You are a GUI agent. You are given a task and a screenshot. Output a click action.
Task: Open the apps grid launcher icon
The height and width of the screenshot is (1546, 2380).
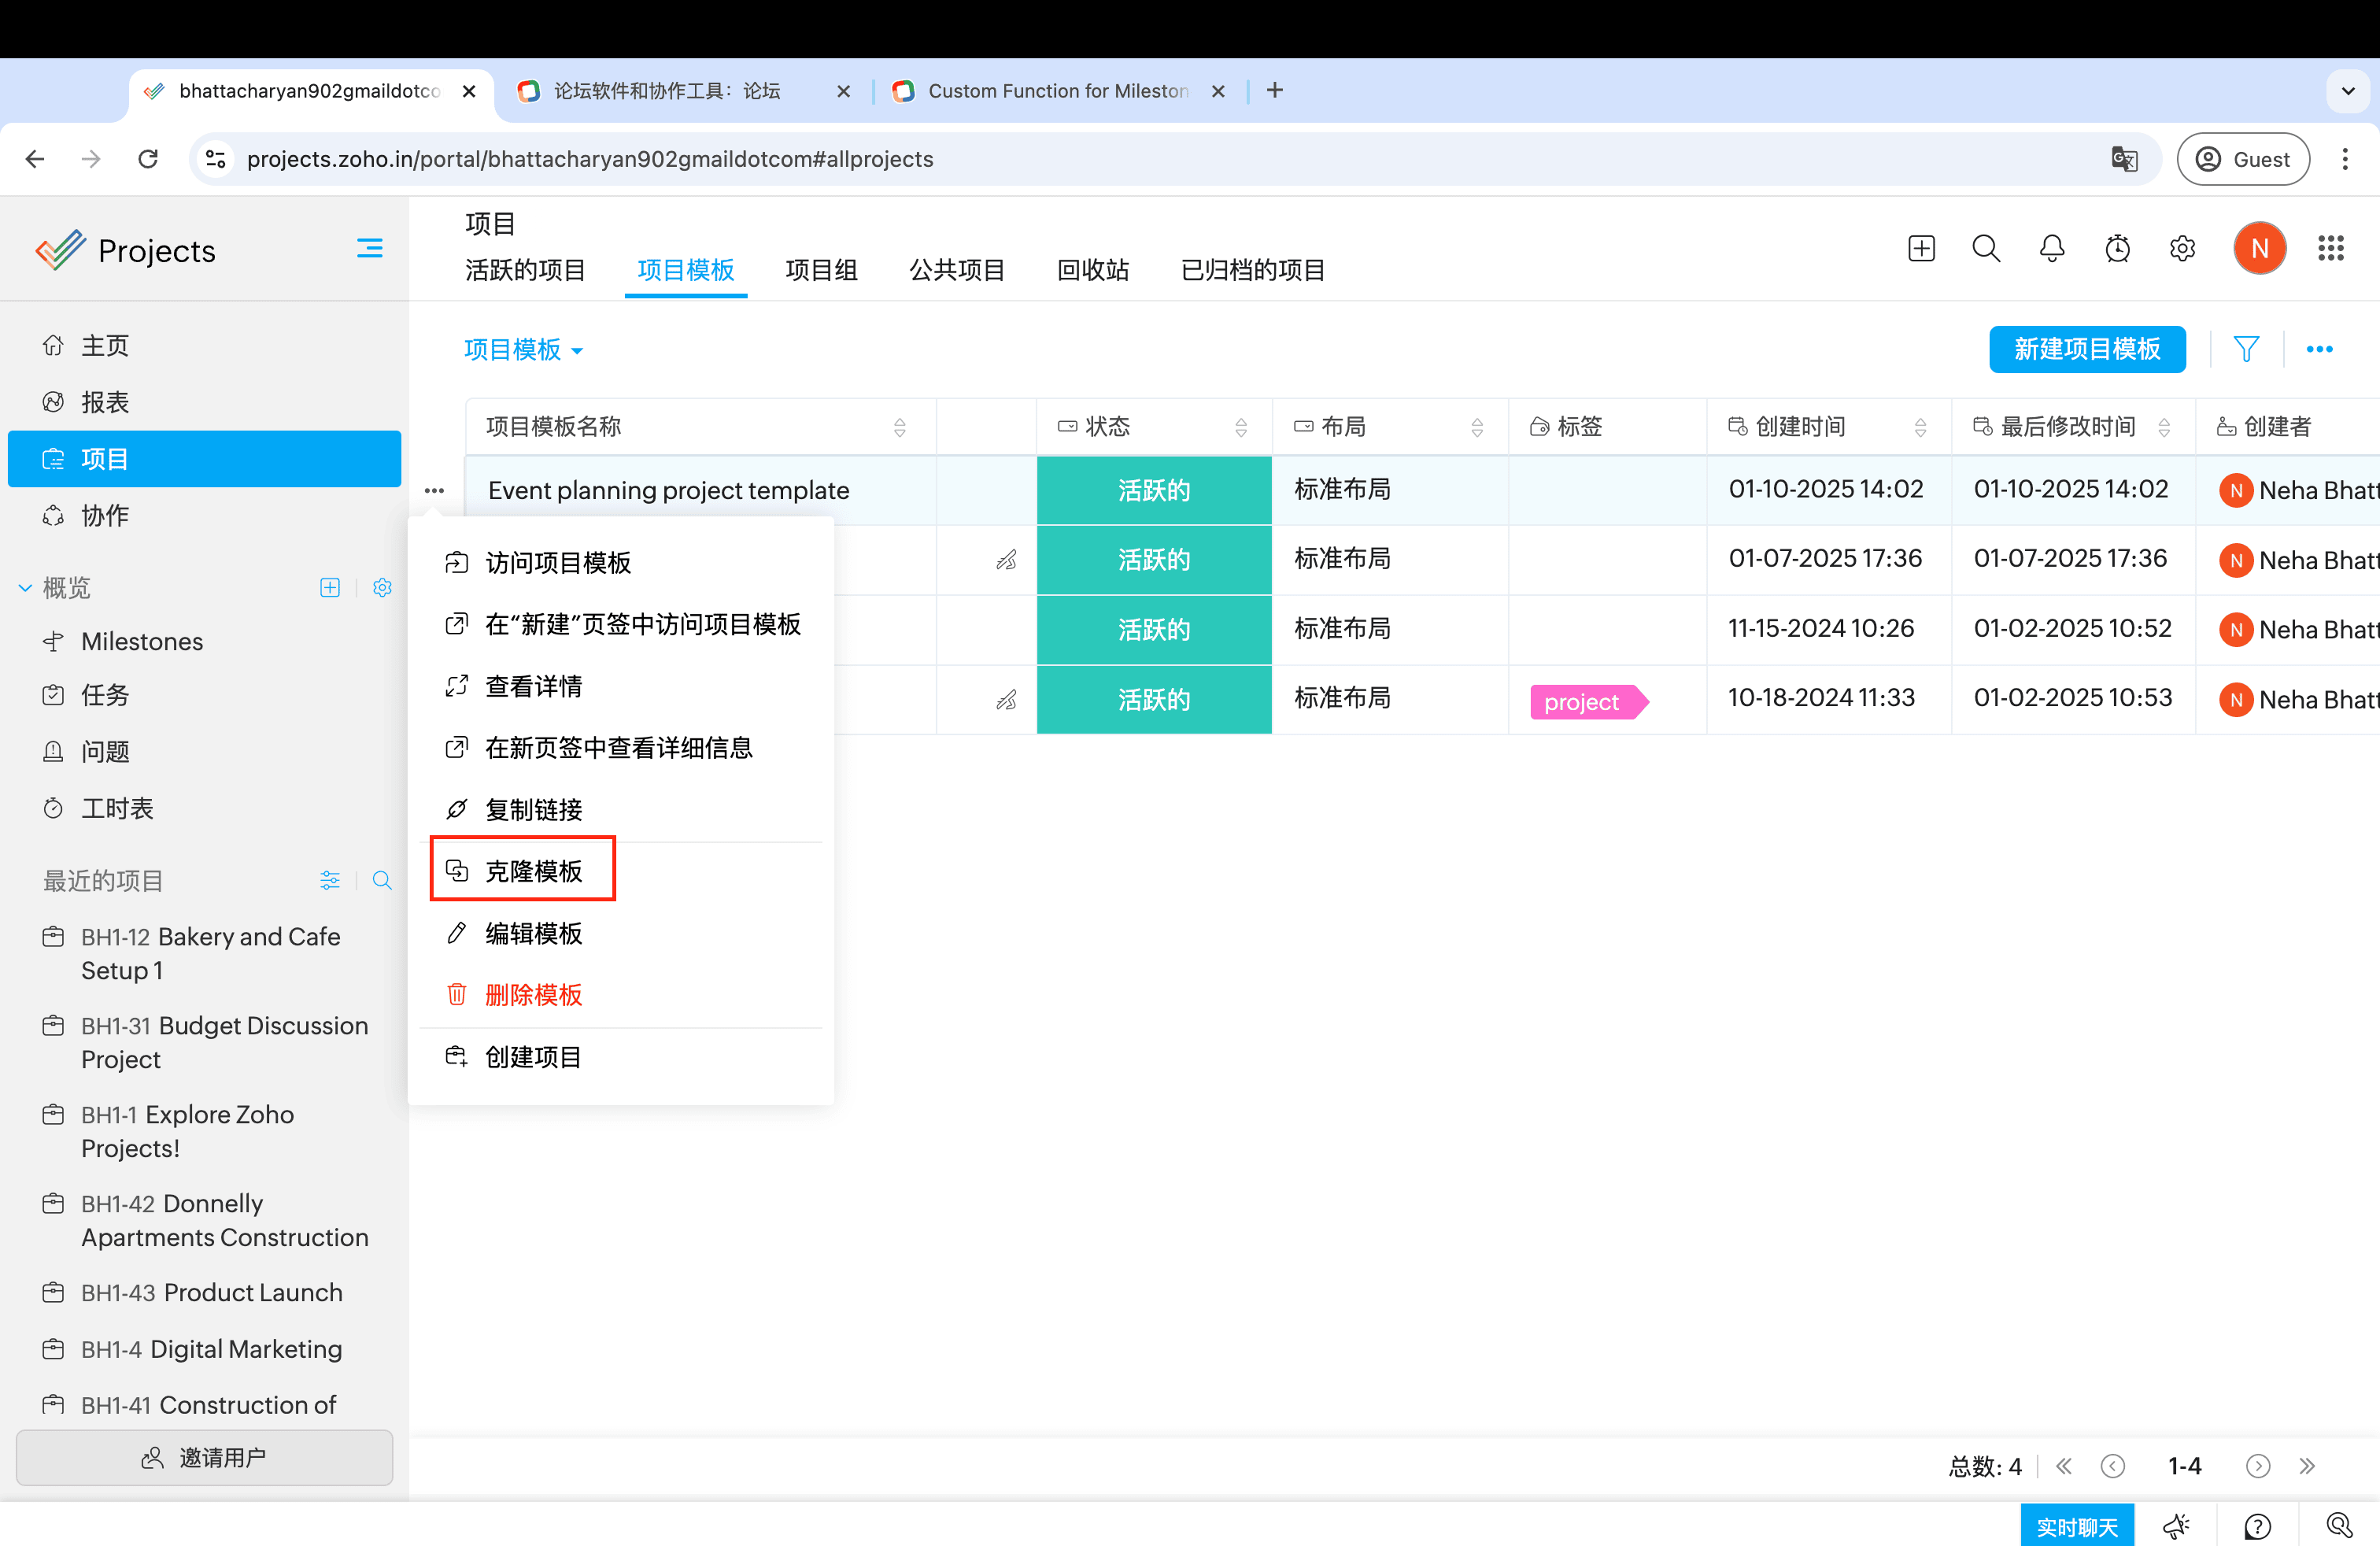tap(2330, 248)
